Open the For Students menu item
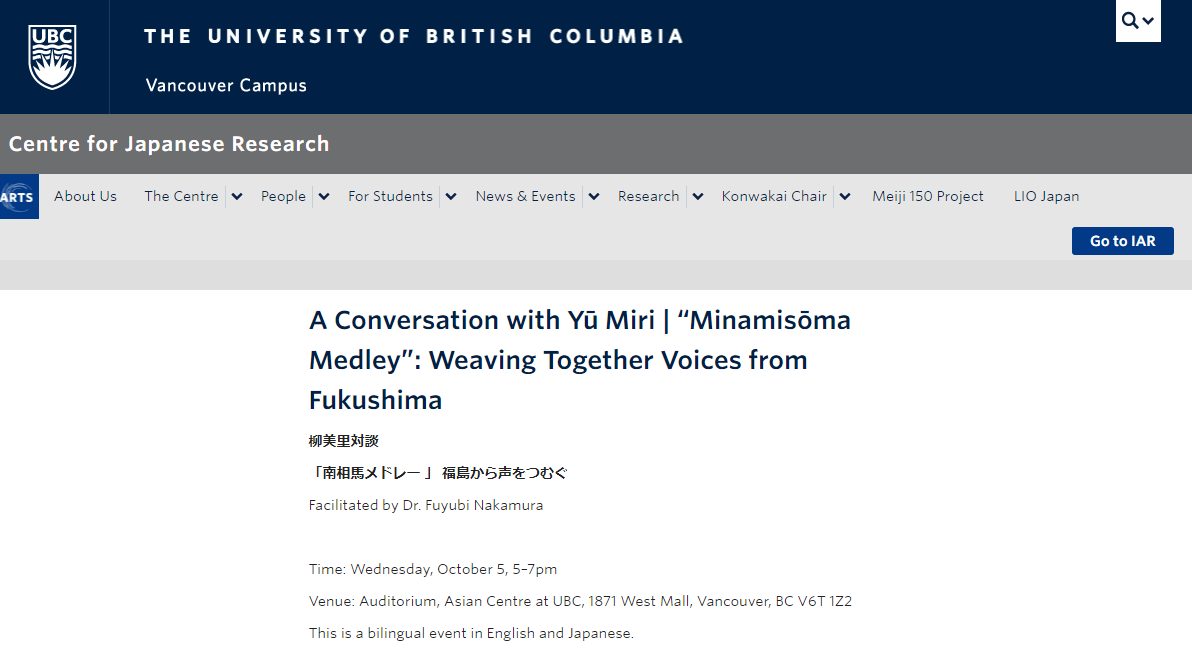Screen dimensions: 1192x658 (x=390, y=196)
